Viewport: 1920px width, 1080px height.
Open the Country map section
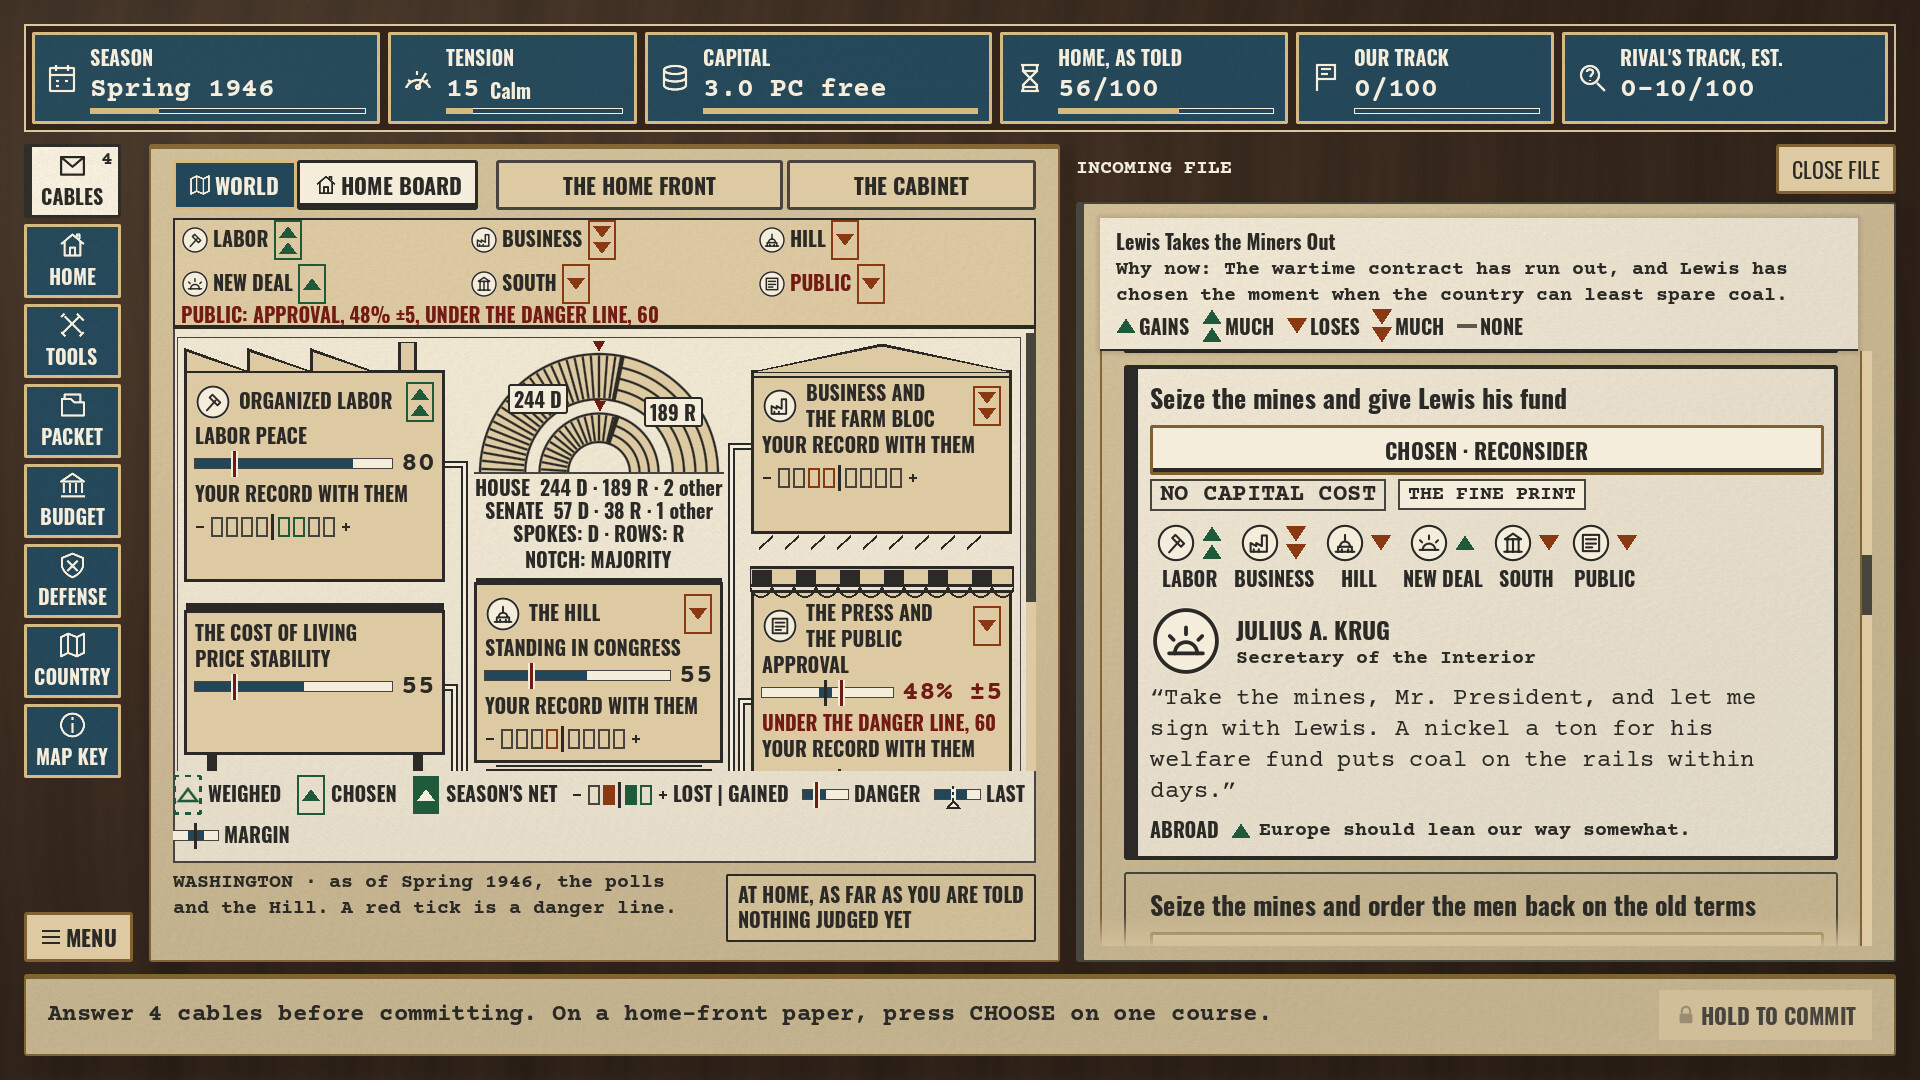tap(72, 661)
